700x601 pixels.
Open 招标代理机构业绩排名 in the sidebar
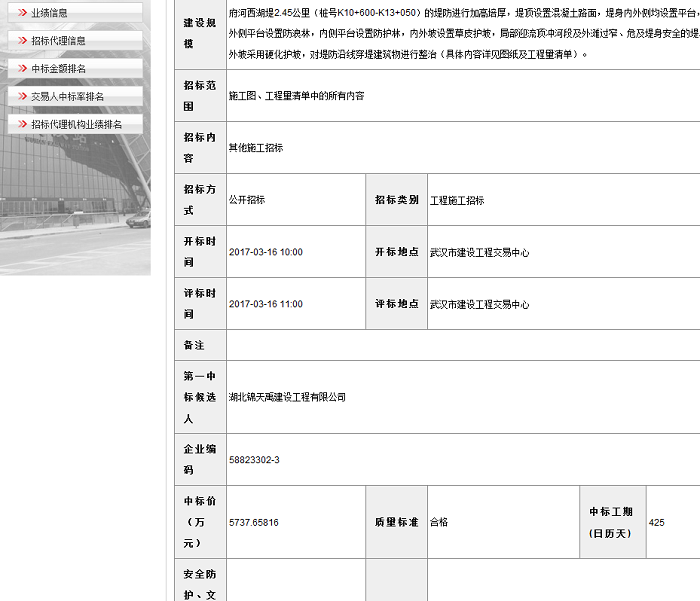(x=76, y=125)
